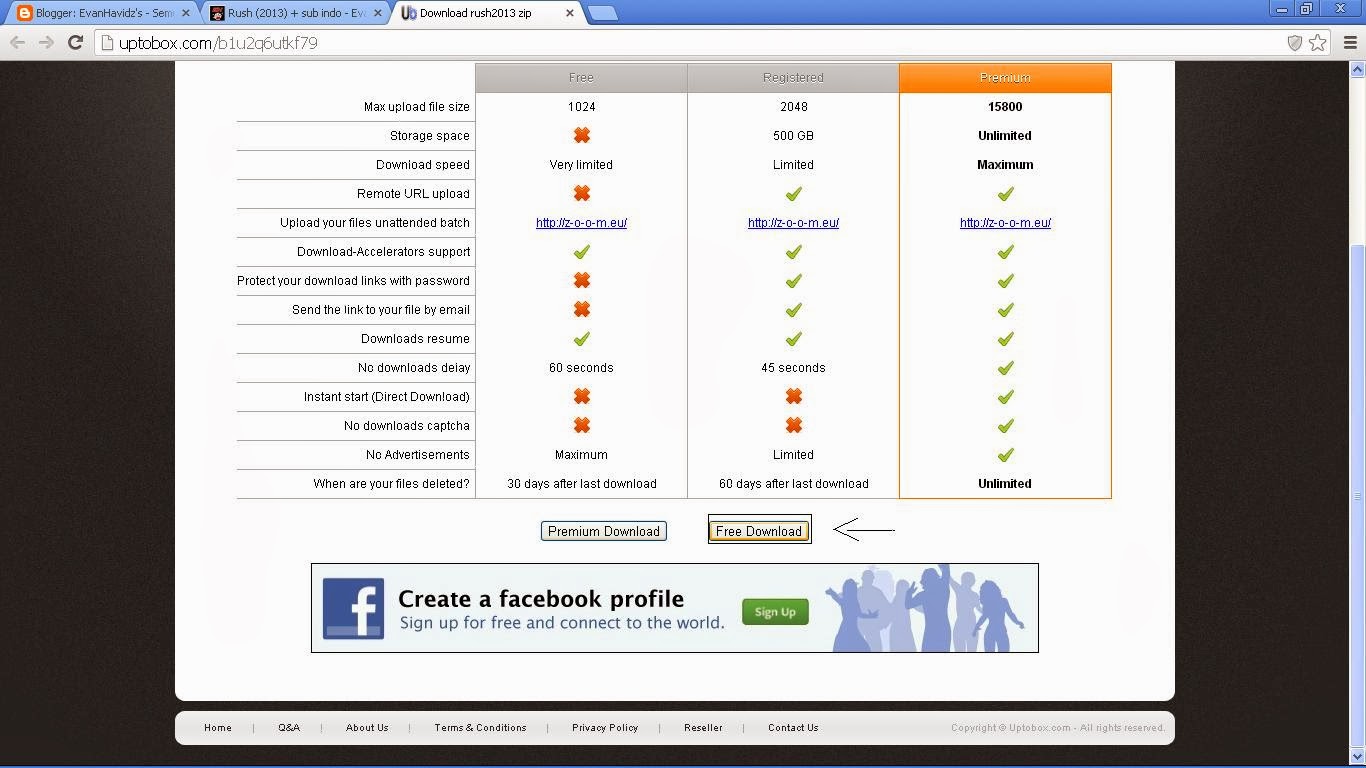Screen dimensions: 1366x768
Task: Click the Premium column header
Action: coord(1005,77)
